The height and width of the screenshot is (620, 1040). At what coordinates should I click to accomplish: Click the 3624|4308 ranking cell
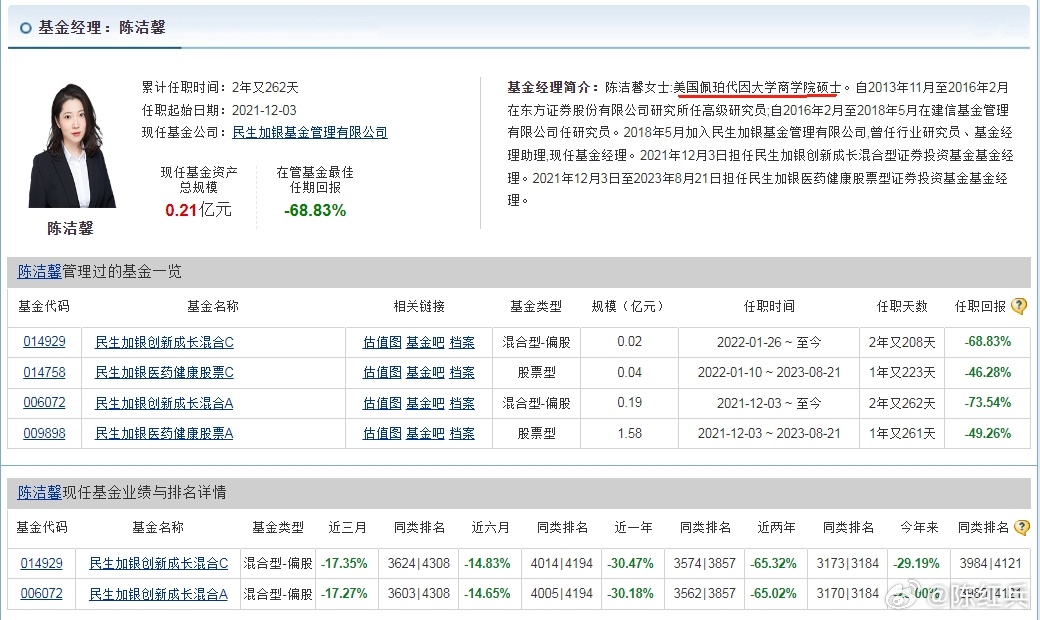pos(419,563)
